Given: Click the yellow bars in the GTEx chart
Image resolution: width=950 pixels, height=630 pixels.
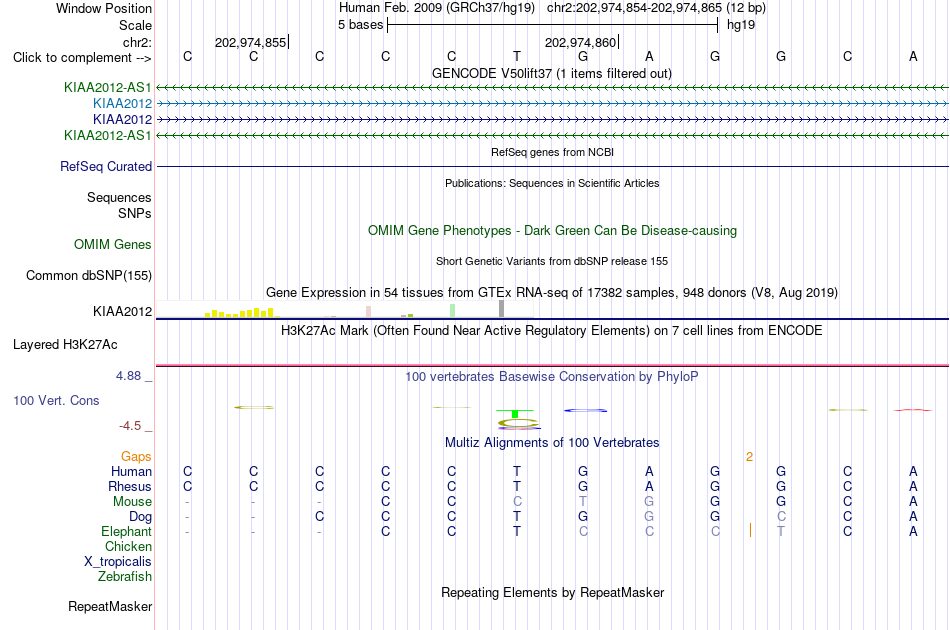Looking at the screenshot, I should click(x=242, y=313).
